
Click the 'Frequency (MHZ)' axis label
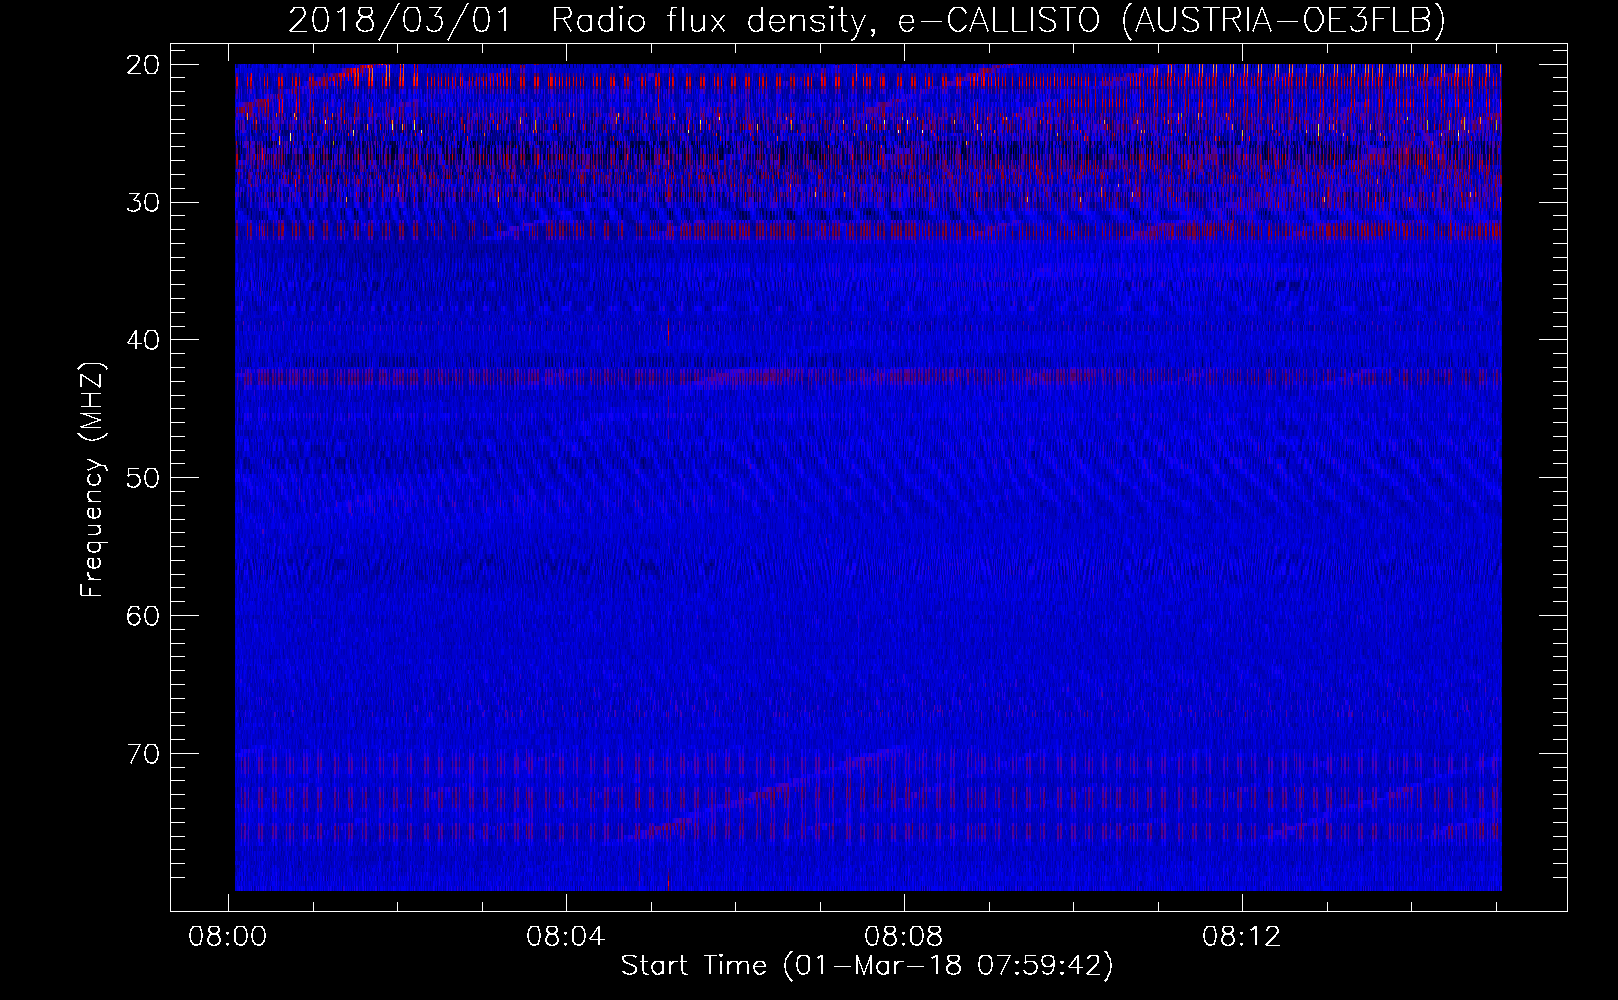pos(92,480)
